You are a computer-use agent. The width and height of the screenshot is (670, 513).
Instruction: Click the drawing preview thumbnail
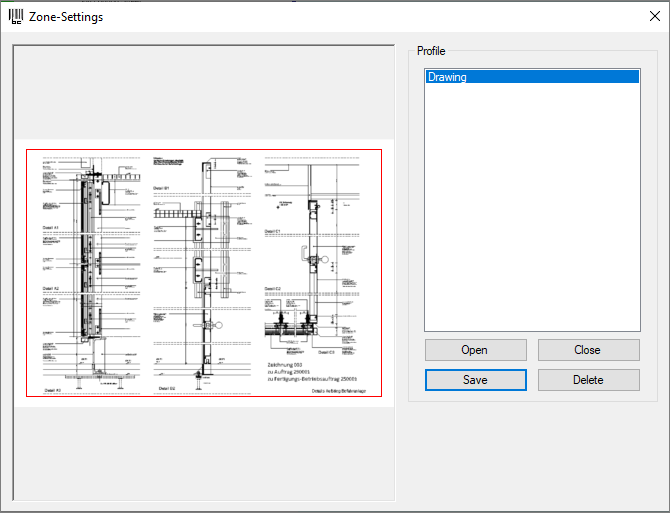pos(204,273)
